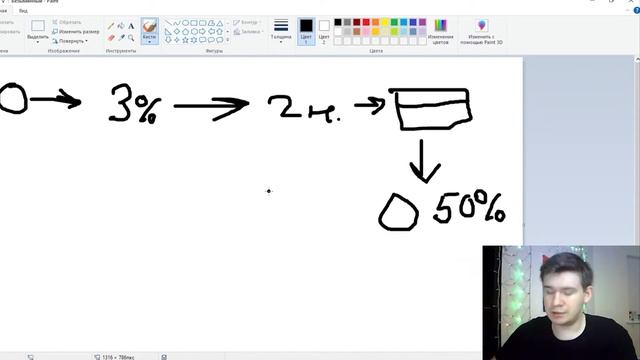Select the Fill with color bucket tool

click(121, 26)
